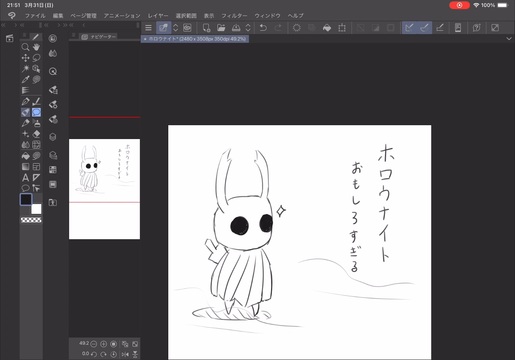The height and width of the screenshot is (360, 515).
Task: Open the command bar hamburger menu
Action: click(x=148, y=28)
